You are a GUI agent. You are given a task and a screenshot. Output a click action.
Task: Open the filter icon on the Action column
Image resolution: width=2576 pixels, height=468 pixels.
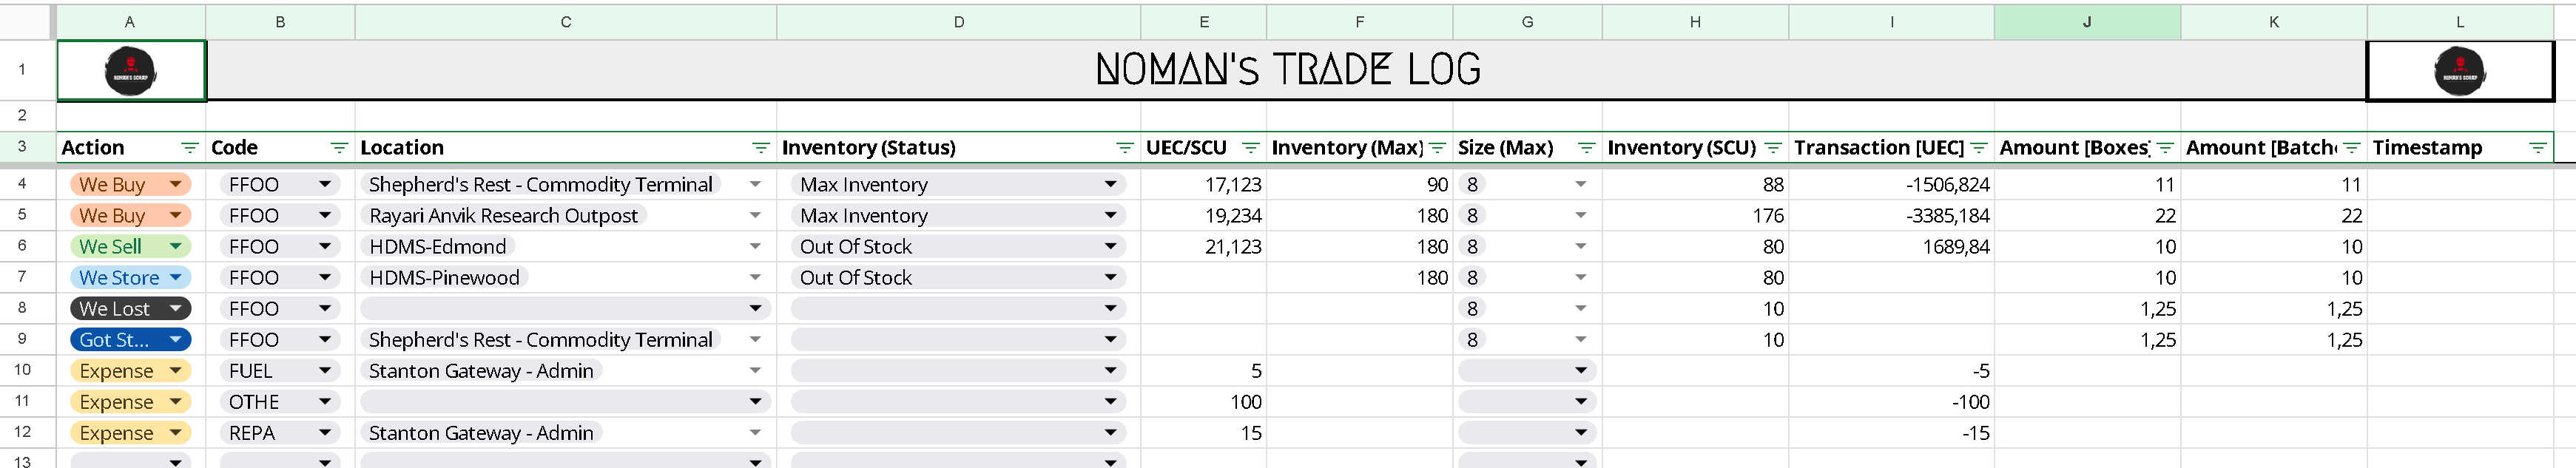coord(189,147)
